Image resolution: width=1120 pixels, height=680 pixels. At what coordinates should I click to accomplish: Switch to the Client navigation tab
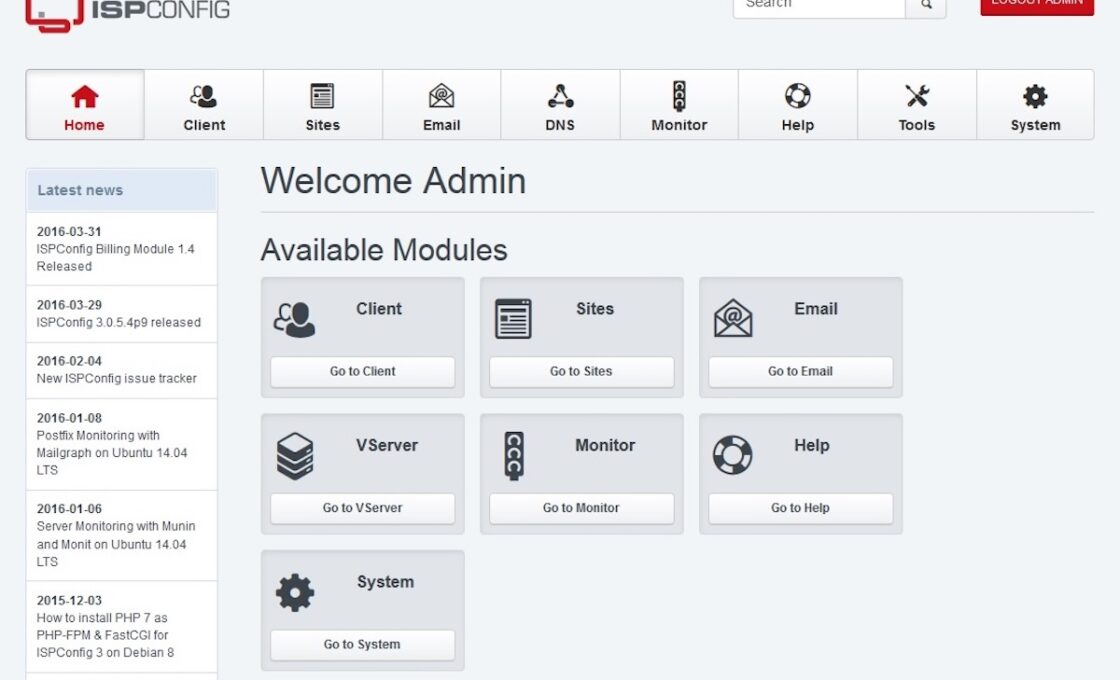pyautogui.click(x=204, y=105)
